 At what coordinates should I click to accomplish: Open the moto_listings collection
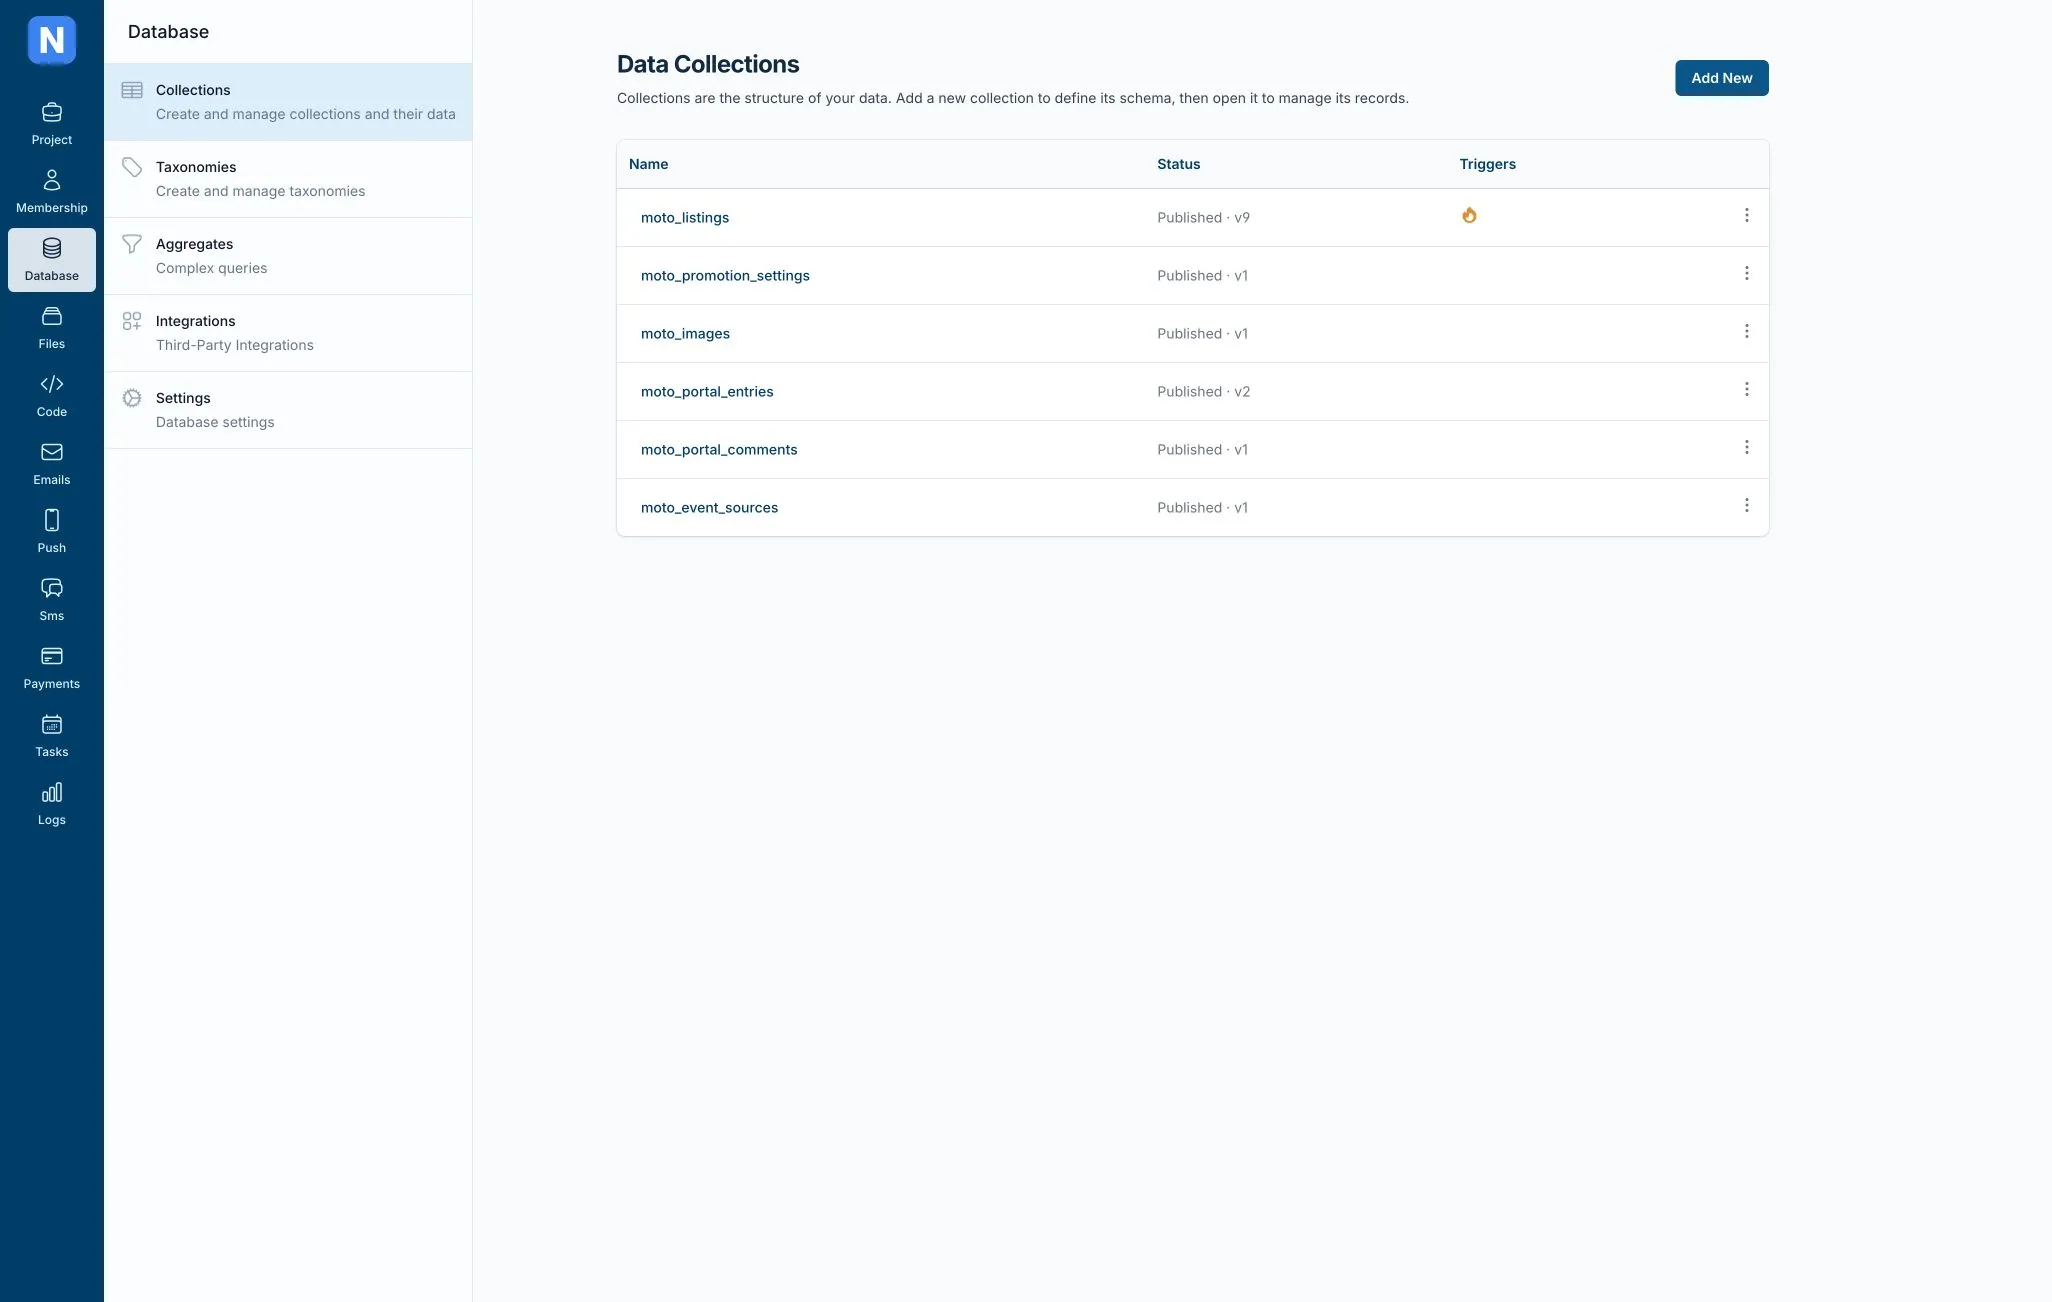(x=685, y=218)
